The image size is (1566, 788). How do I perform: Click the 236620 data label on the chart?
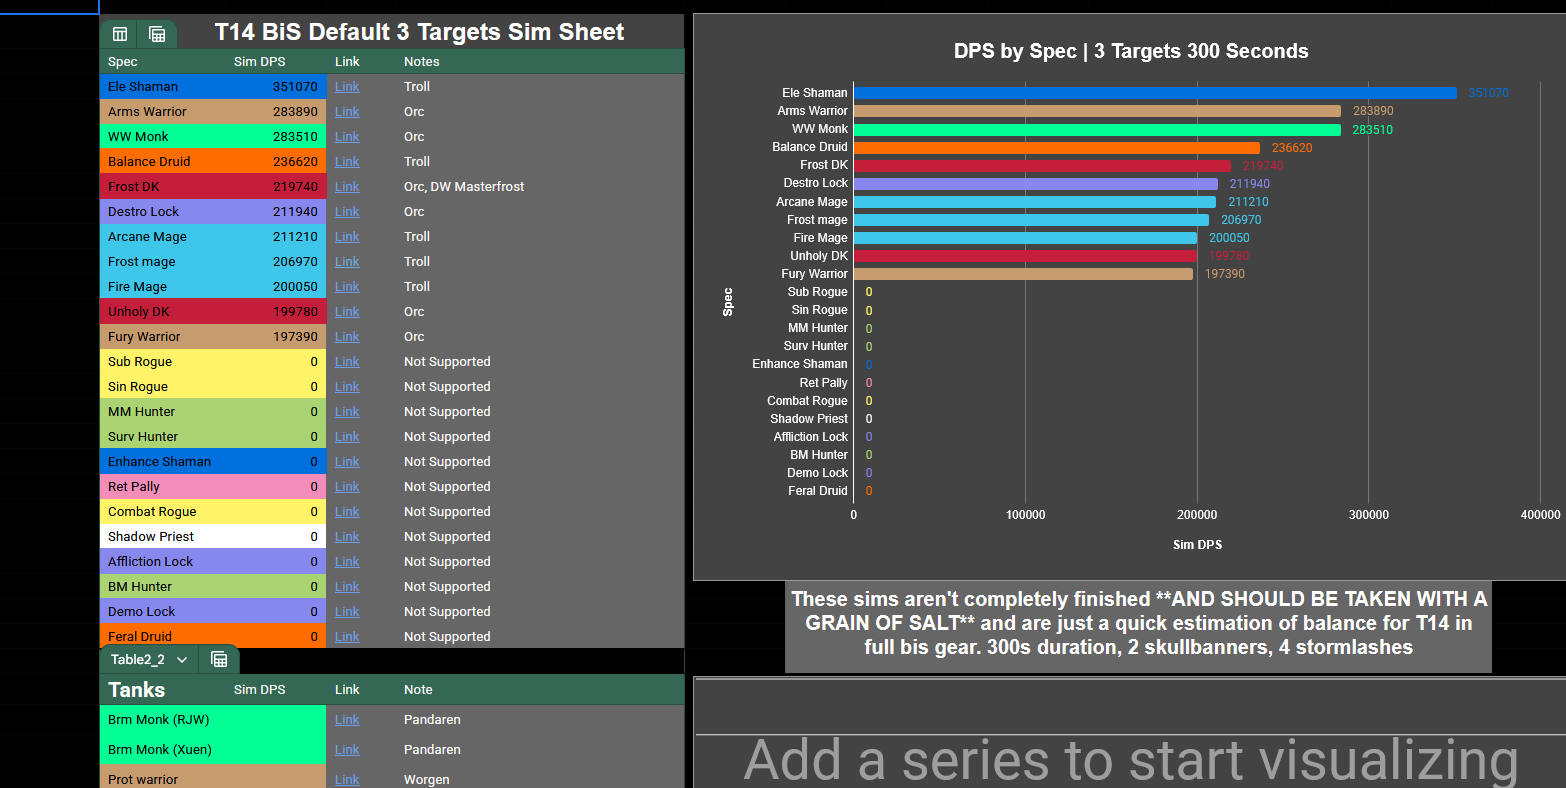pos(1292,148)
